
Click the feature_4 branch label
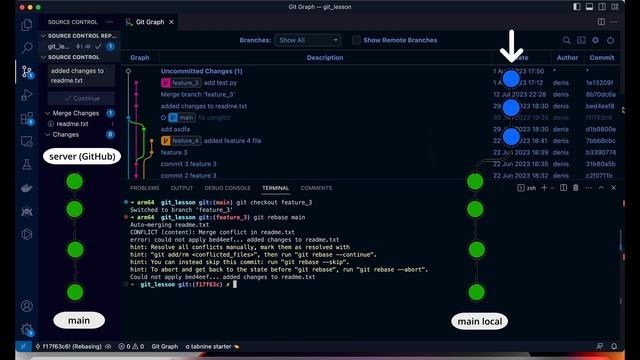[181, 141]
